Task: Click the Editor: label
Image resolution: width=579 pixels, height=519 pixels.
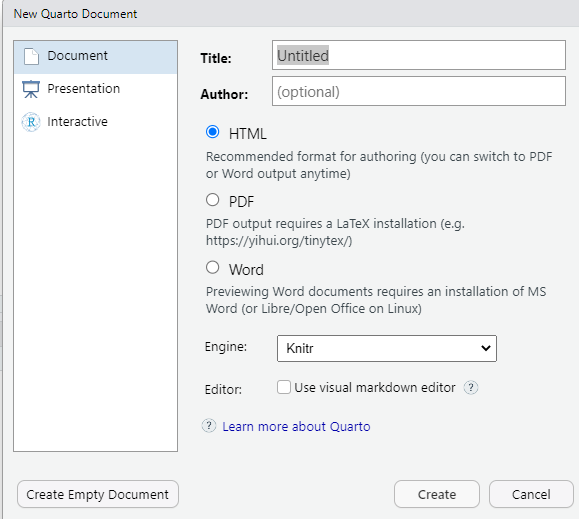Action: click(223, 389)
